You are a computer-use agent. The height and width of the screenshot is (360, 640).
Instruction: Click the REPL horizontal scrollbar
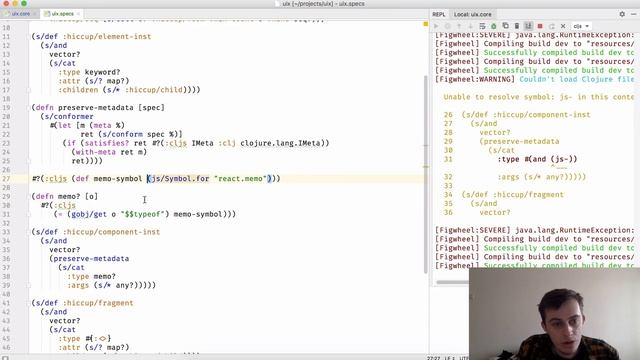click(x=452, y=282)
